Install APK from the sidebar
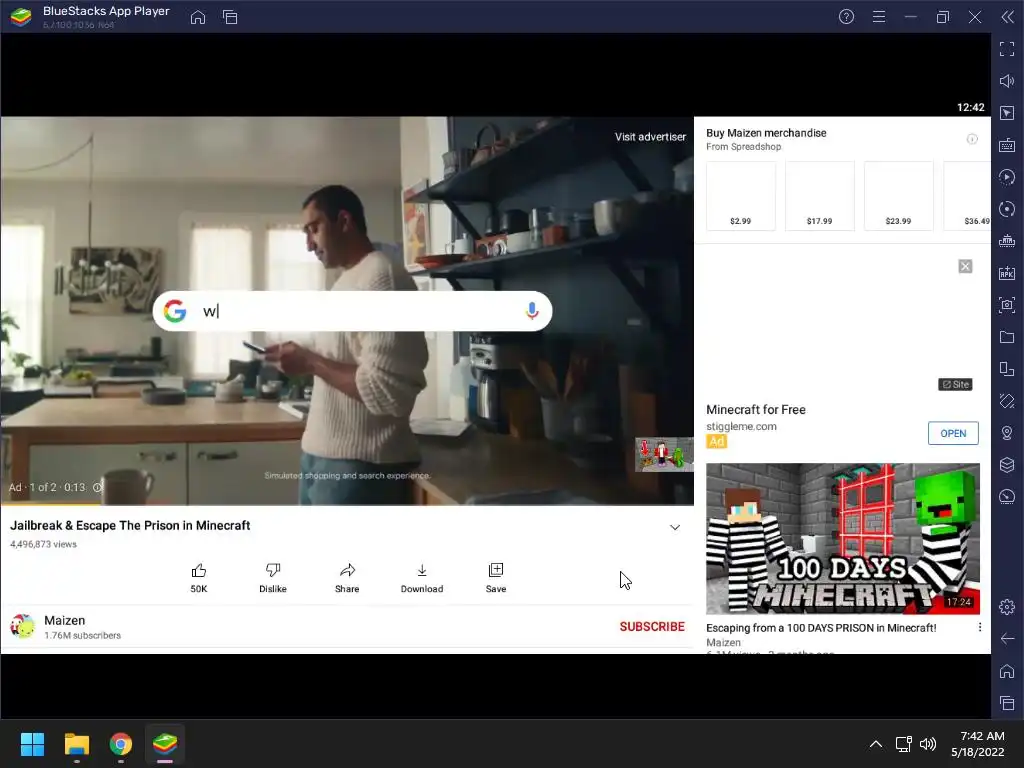This screenshot has width=1024, height=768. 1007,273
